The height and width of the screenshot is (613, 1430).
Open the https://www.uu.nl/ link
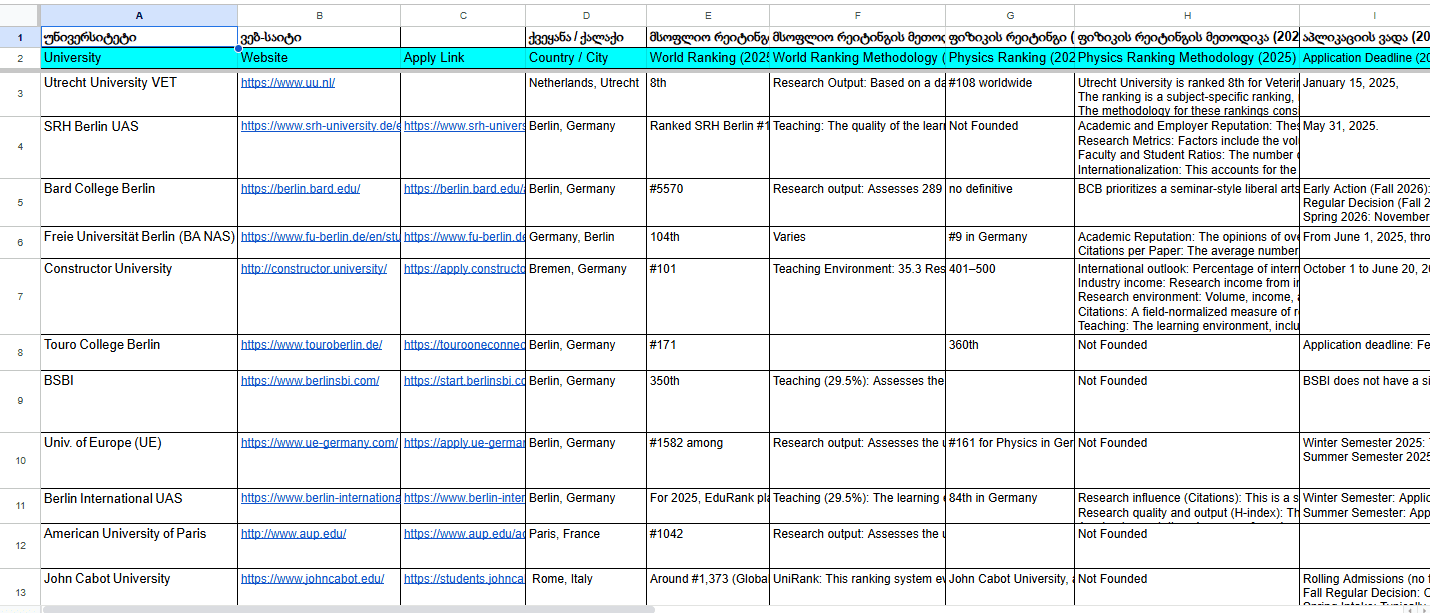(288, 83)
